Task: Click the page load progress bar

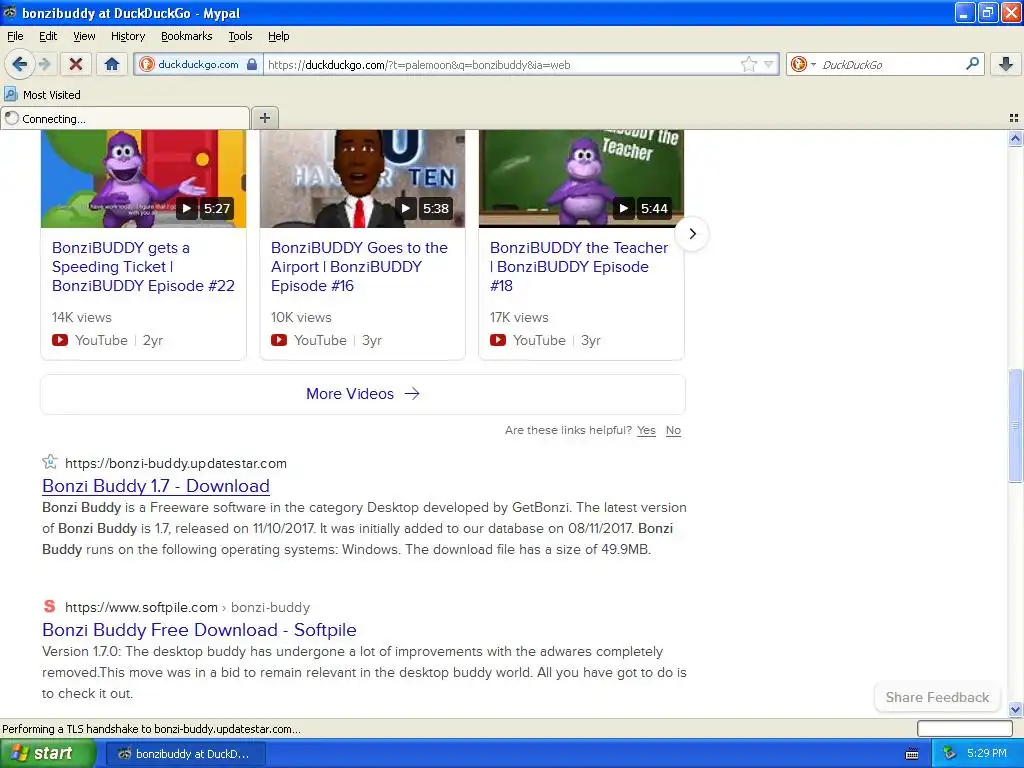Action: [965, 728]
